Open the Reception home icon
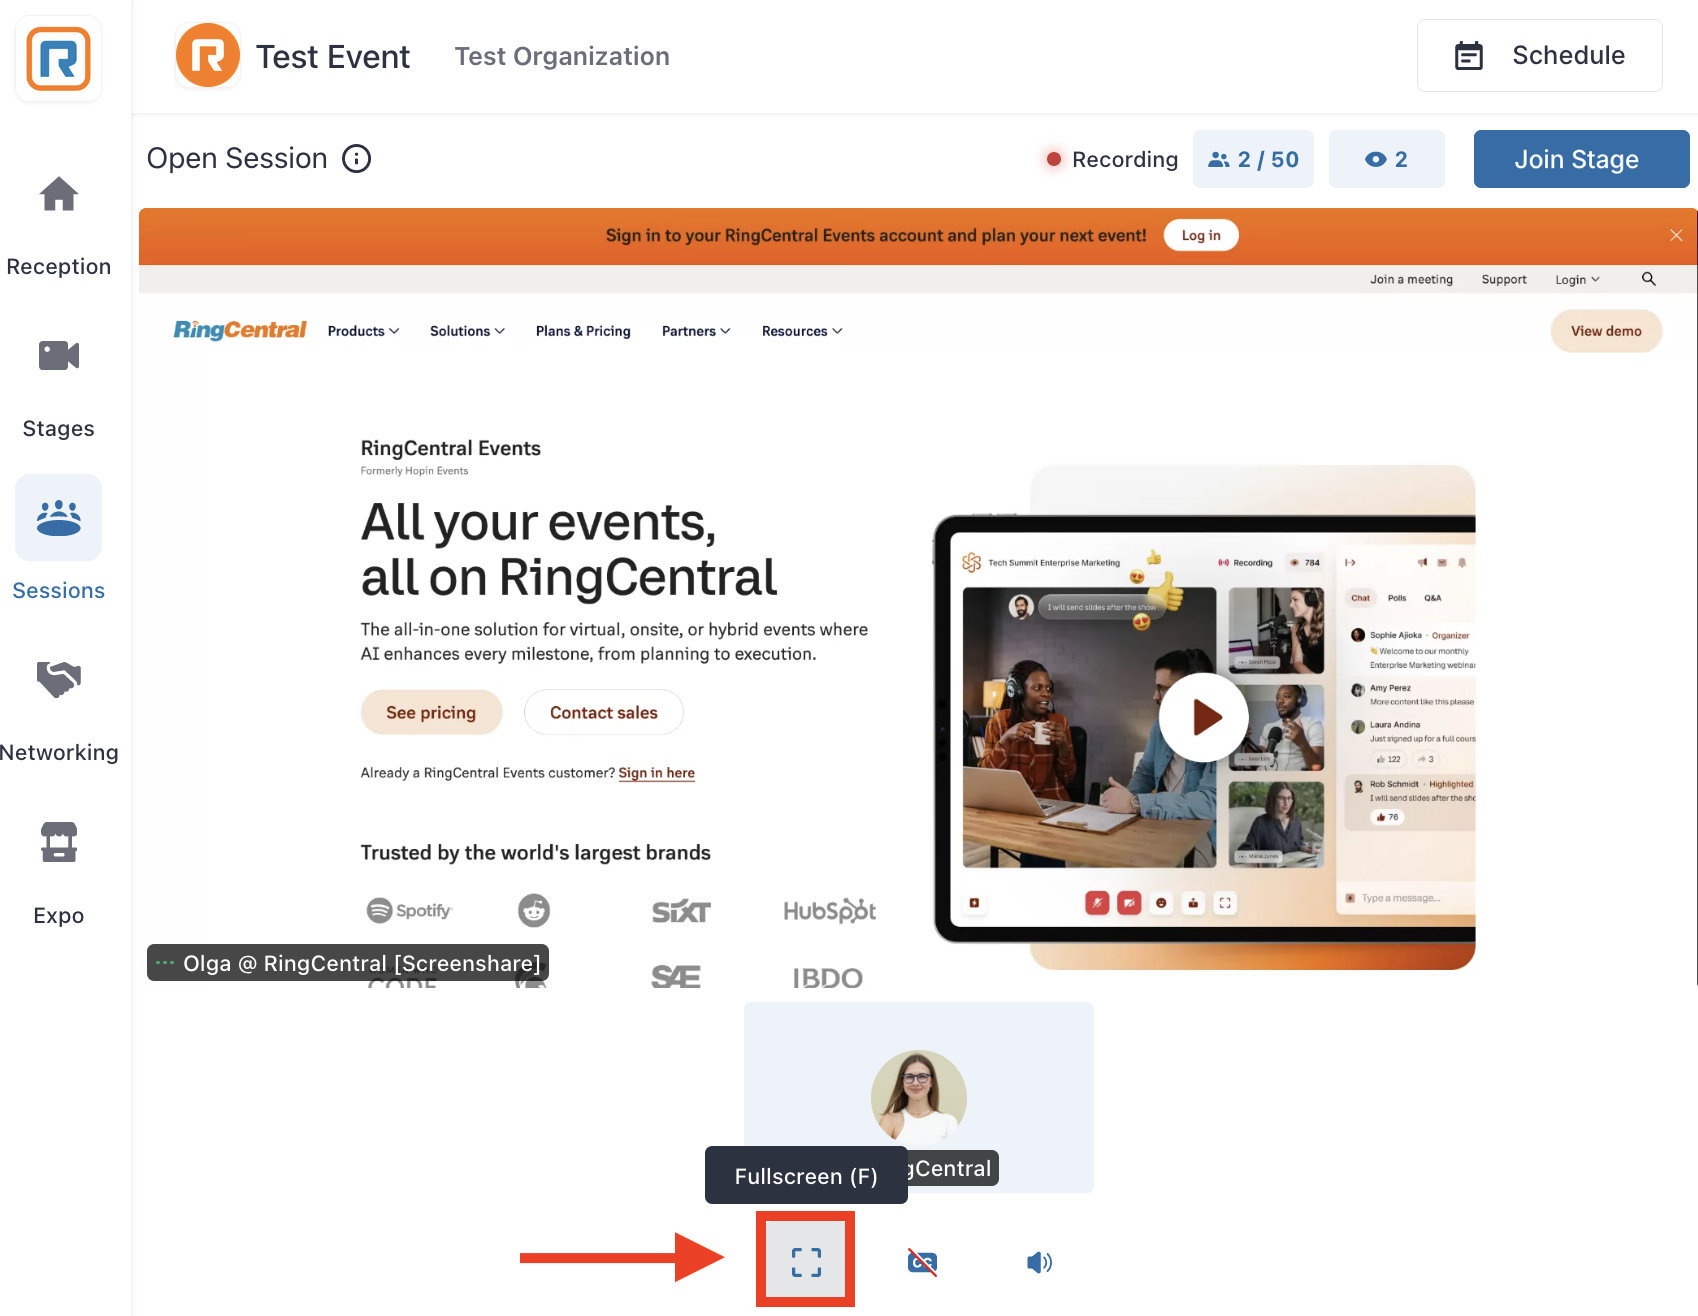The image size is (1698, 1316). point(59,194)
